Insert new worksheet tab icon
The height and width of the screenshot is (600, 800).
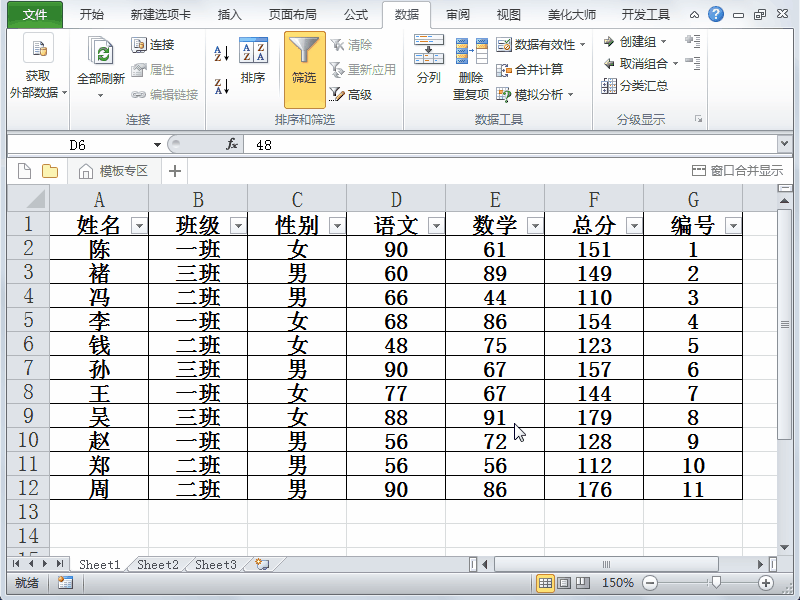262,564
